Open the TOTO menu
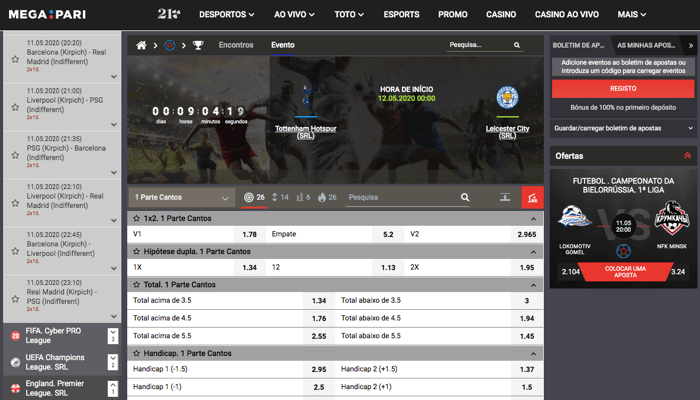Screen dimensions: 700x400 [x=349, y=15]
